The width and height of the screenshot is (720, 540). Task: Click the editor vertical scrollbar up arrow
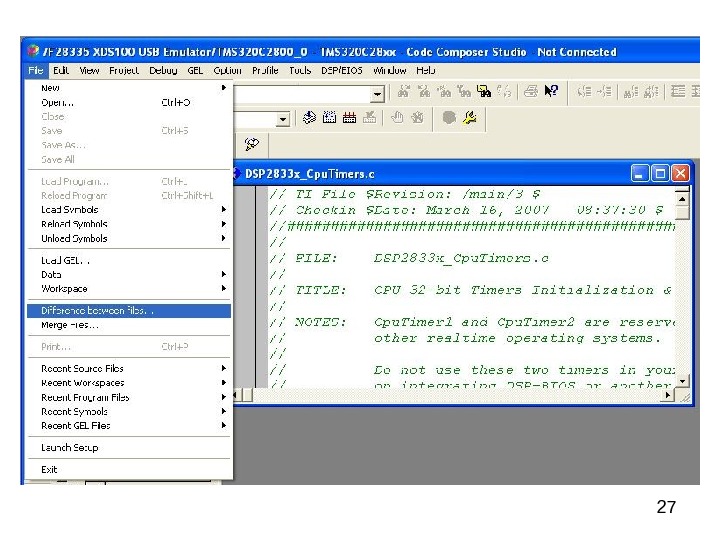[x=682, y=199]
